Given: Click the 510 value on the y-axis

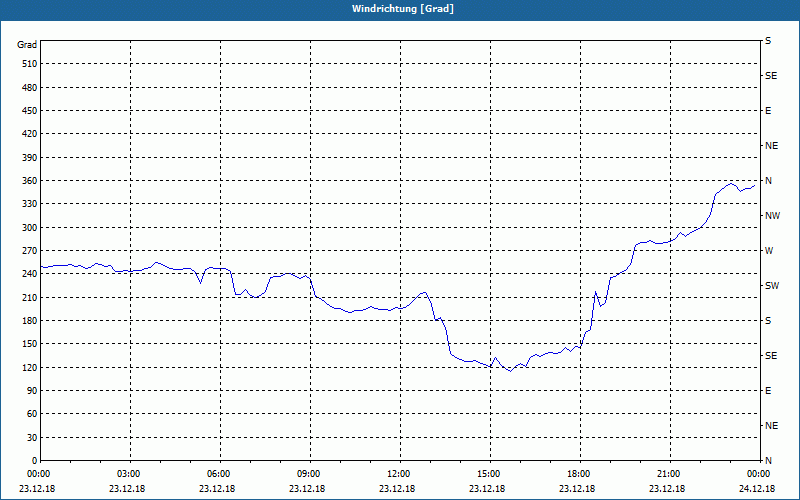Looking at the screenshot, I should [x=29, y=64].
